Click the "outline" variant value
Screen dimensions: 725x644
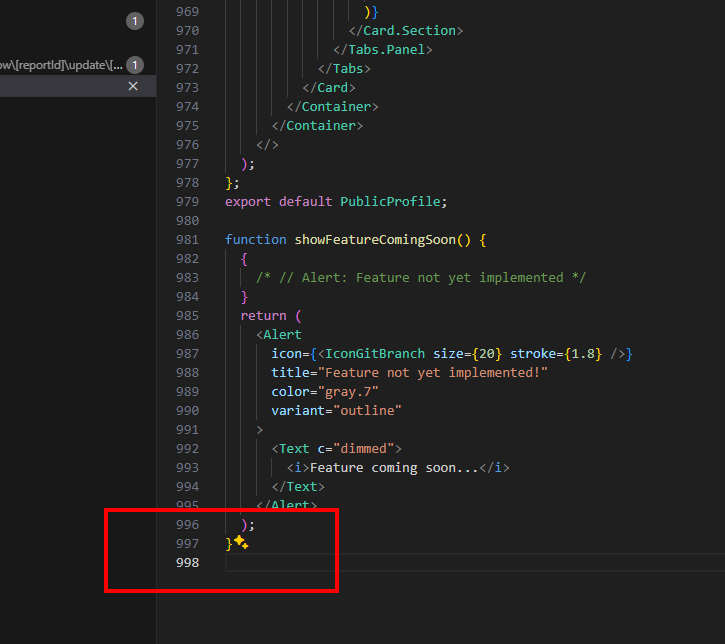(367, 411)
